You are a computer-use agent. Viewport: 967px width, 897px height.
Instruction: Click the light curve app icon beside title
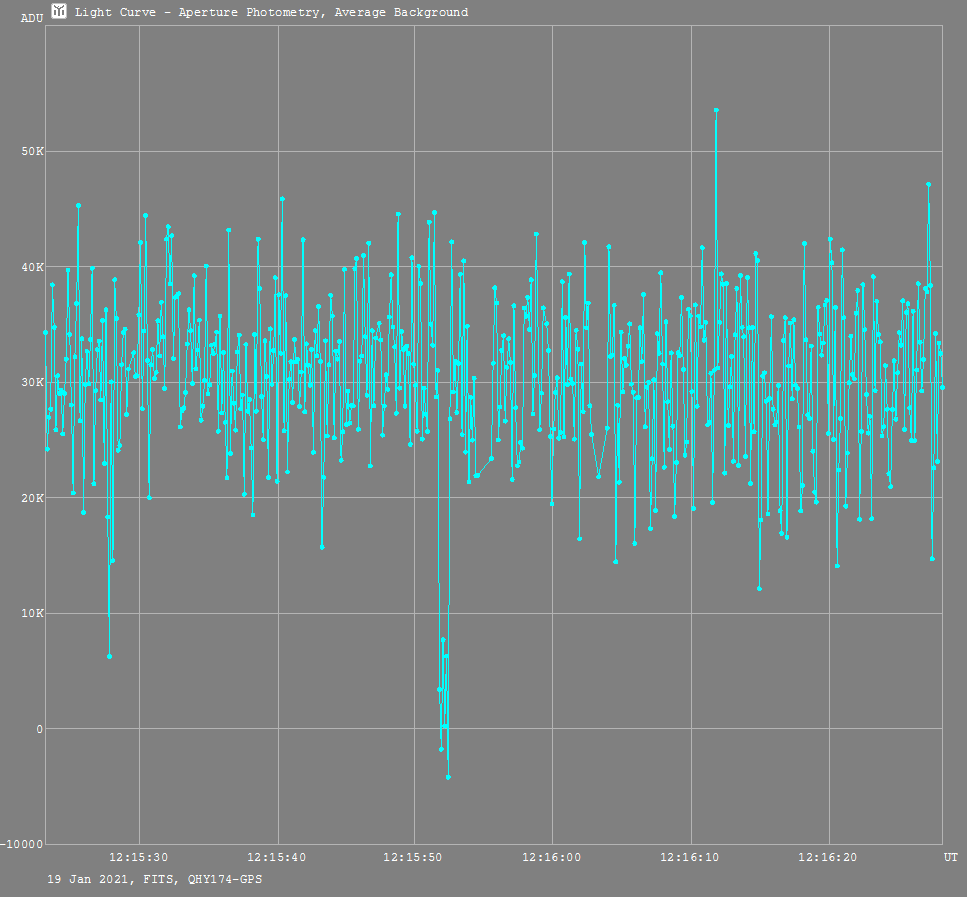[x=59, y=10]
